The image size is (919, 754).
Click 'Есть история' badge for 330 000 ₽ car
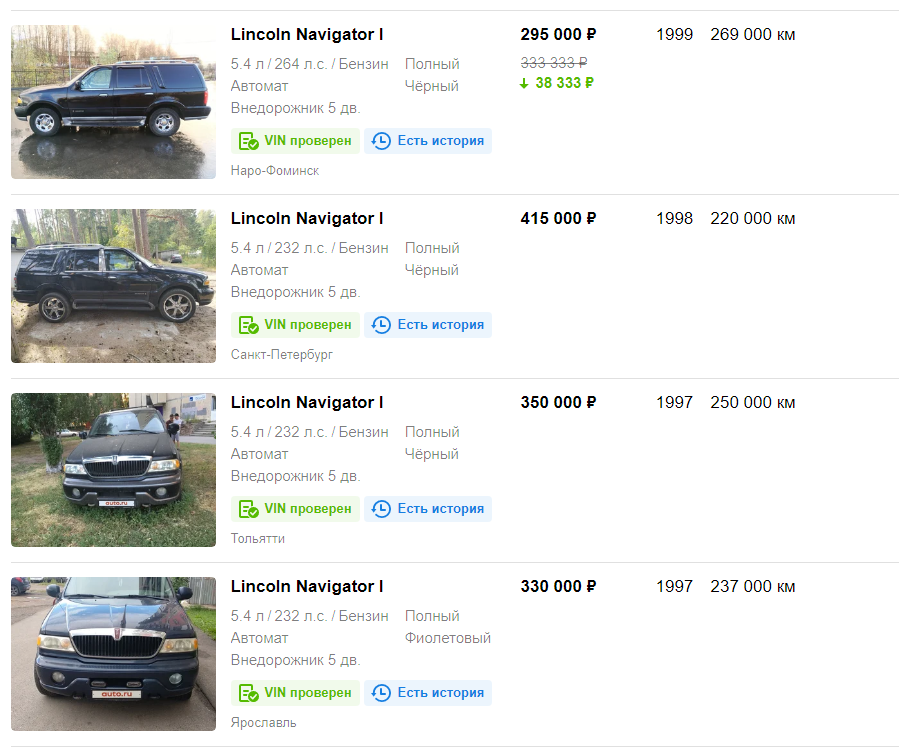(x=428, y=693)
